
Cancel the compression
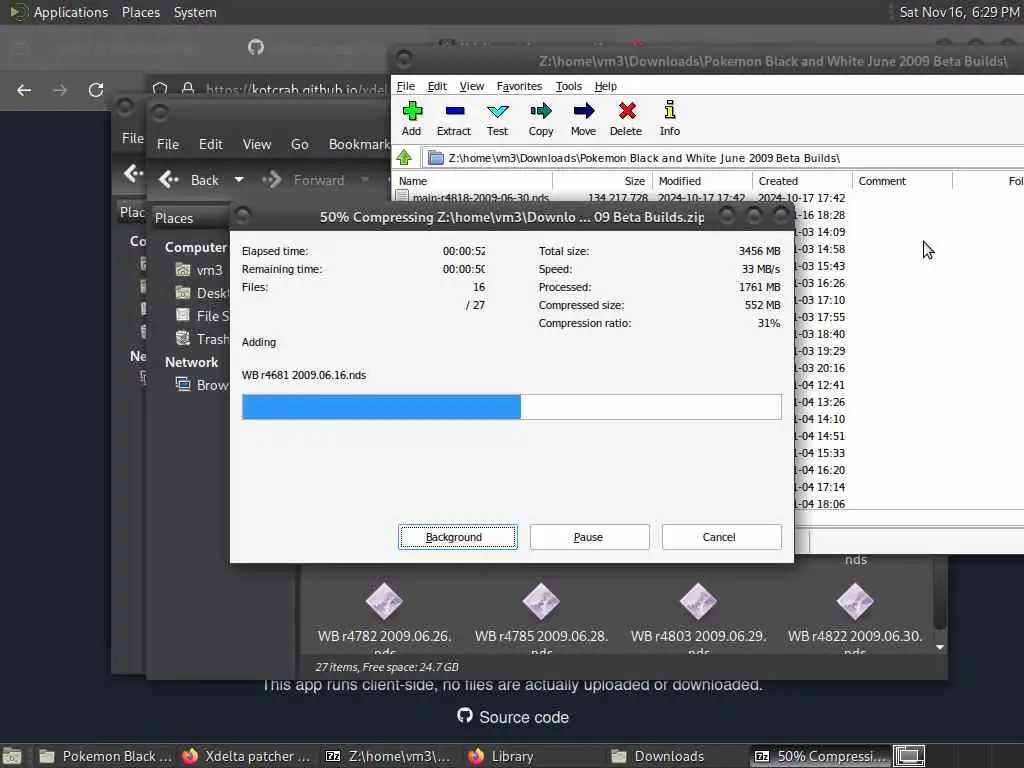722,537
